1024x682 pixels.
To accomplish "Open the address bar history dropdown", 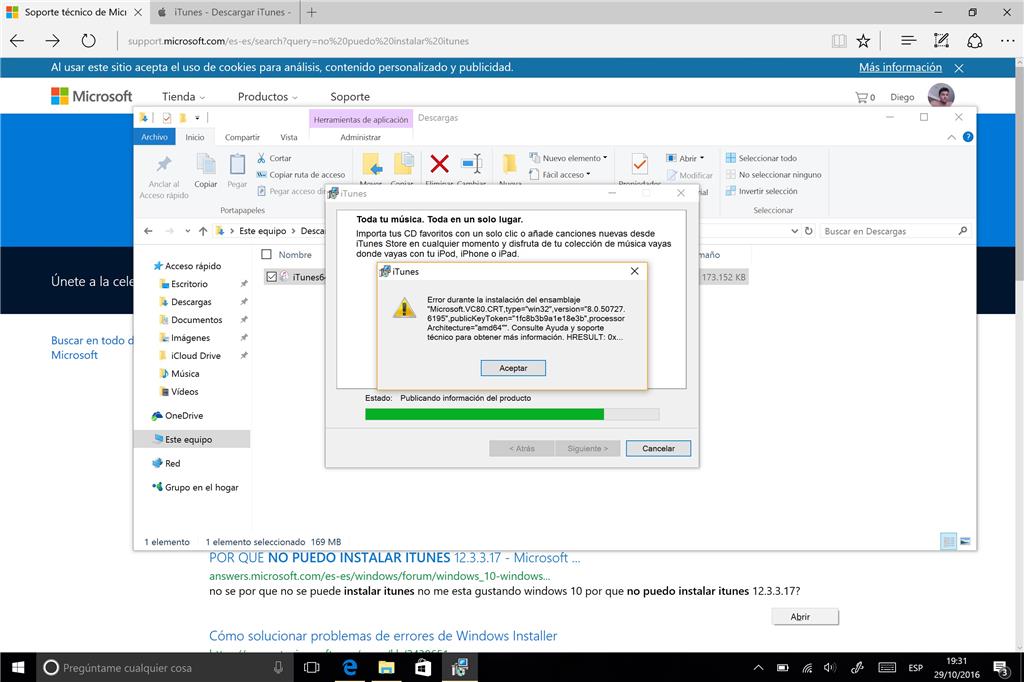I will point(794,231).
